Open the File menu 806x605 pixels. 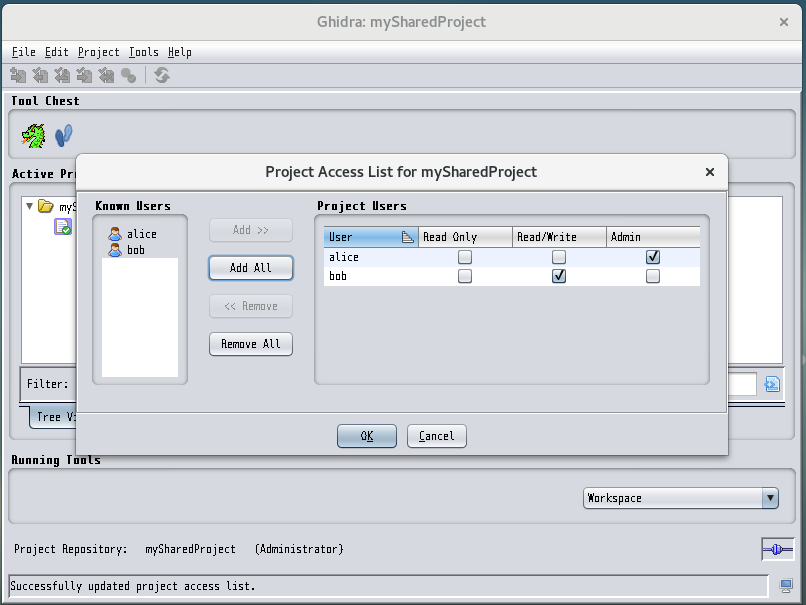pyautogui.click(x=24, y=52)
